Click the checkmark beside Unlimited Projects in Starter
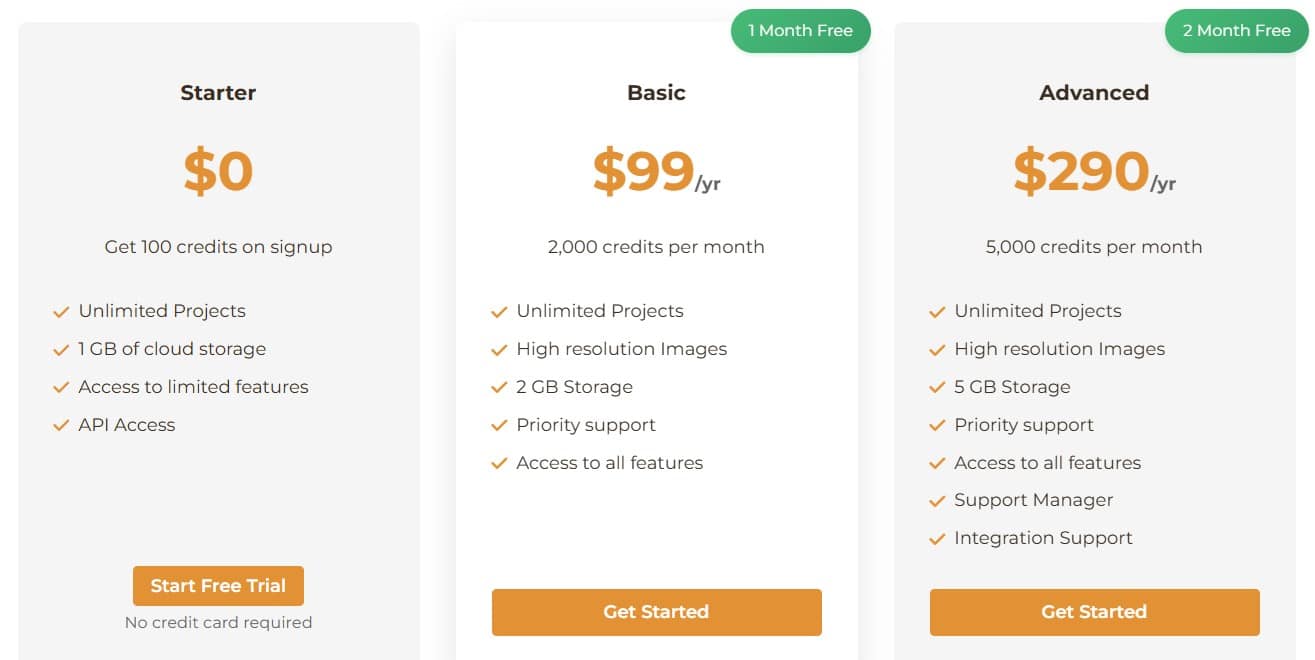 pyautogui.click(x=61, y=311)
